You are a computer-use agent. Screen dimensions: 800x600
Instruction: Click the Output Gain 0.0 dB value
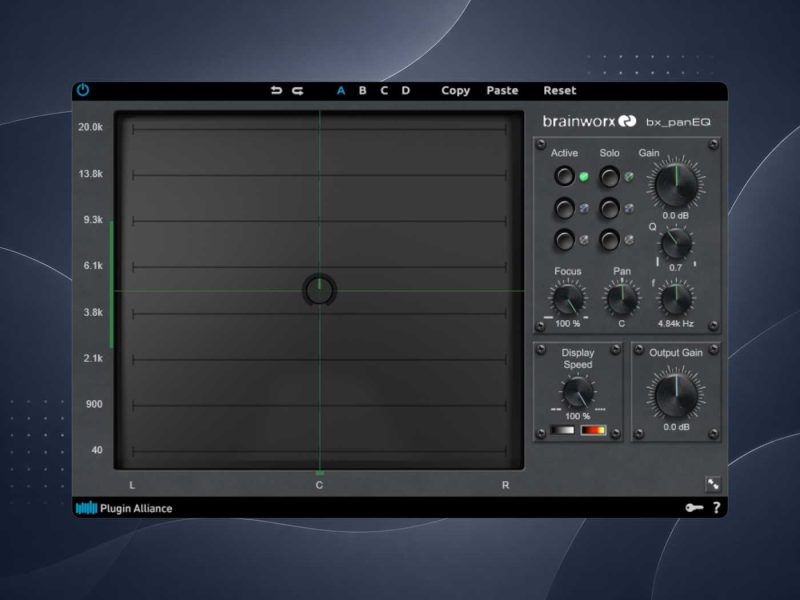tap(676, 427)
